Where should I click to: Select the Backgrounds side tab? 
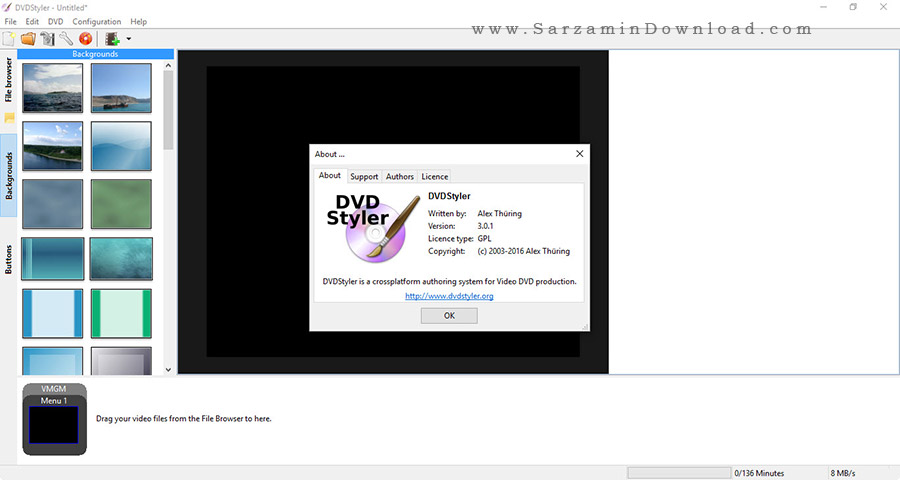[9, 176]
